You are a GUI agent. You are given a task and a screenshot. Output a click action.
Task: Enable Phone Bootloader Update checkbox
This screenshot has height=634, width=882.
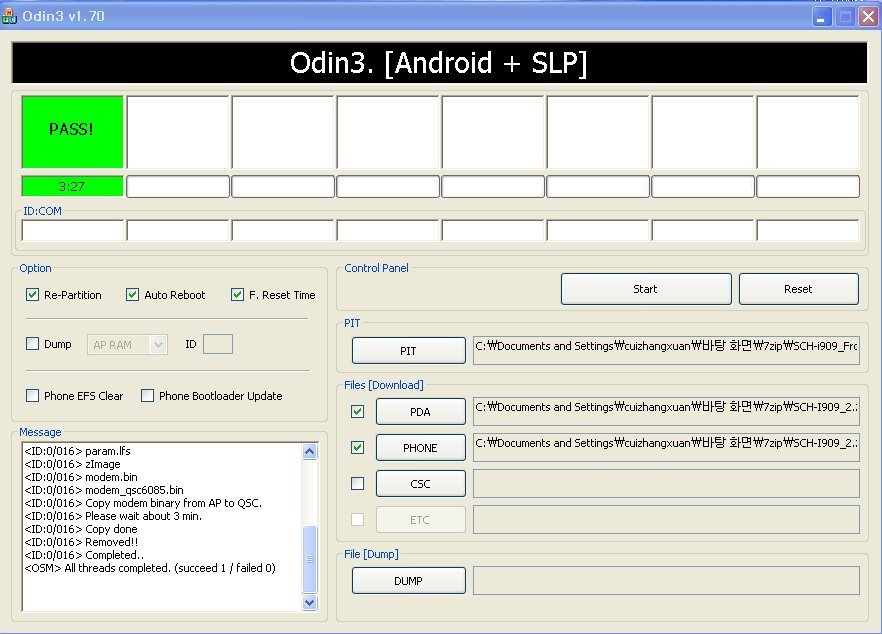pyautogui.click(x=147, y=395)
